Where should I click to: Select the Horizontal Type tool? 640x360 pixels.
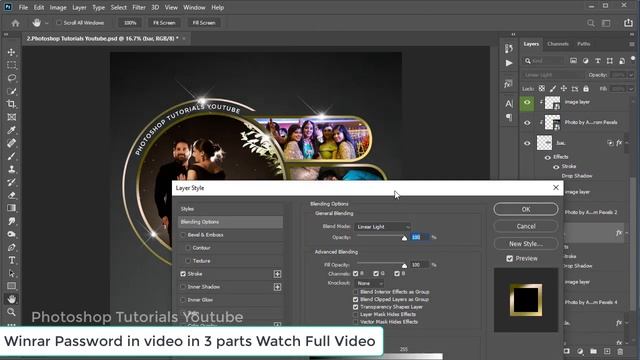[11, 260]
